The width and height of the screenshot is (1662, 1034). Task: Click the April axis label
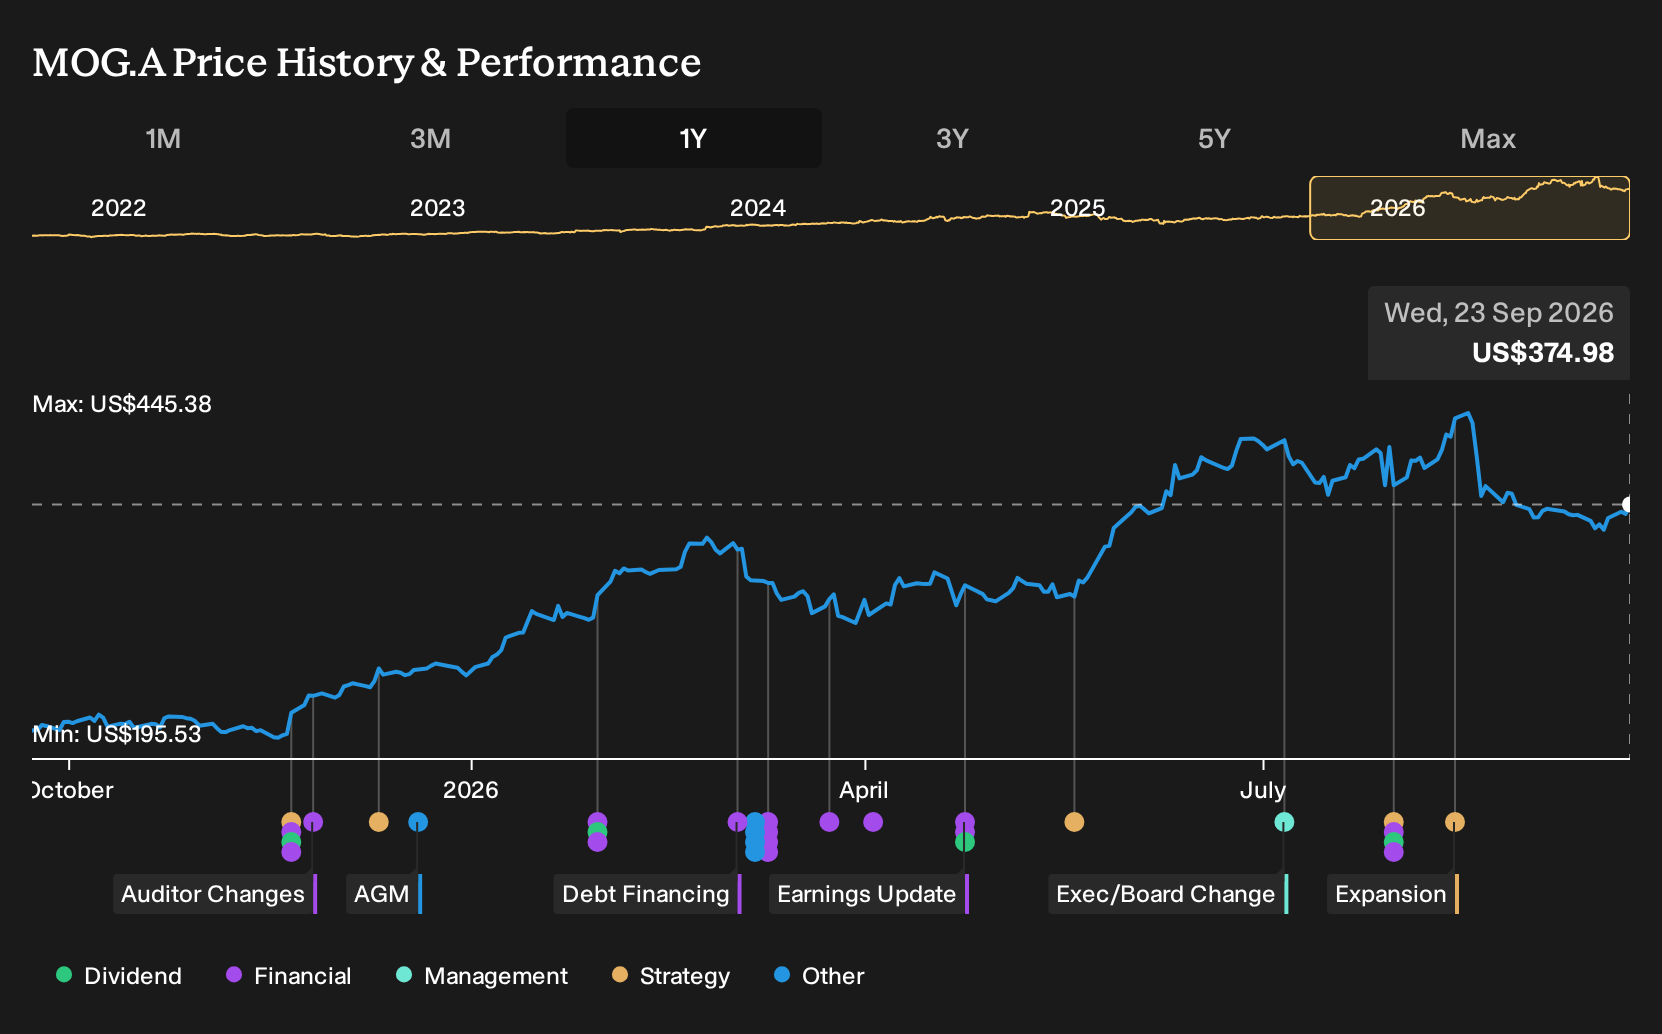pyautogui.click(x=864, y=790)
